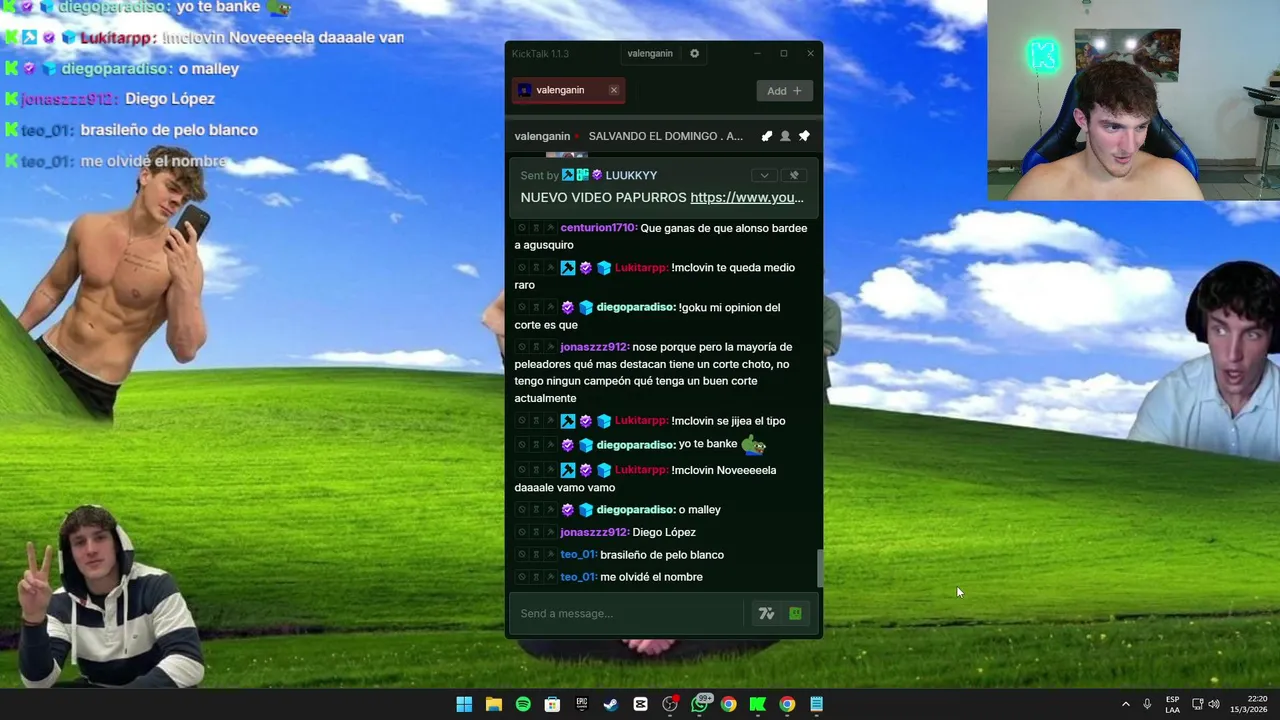Viewport: 1280px width, 720px height.
Task: Open Spotify from the taskbar
Action: (523, 704)
